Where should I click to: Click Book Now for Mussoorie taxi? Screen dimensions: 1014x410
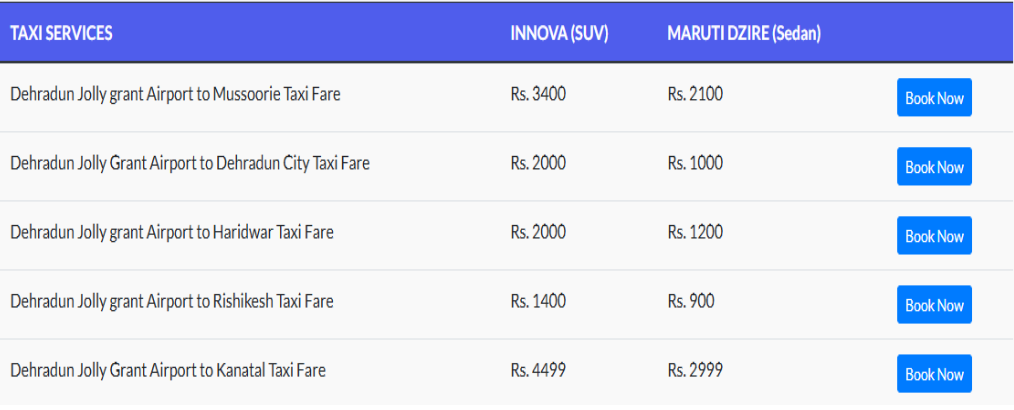[x=934, y=98]
